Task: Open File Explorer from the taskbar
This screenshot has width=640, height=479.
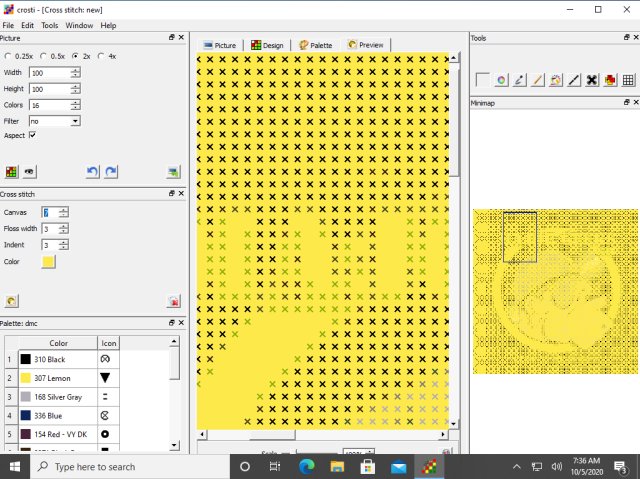Action: click(x=337, y=467)
